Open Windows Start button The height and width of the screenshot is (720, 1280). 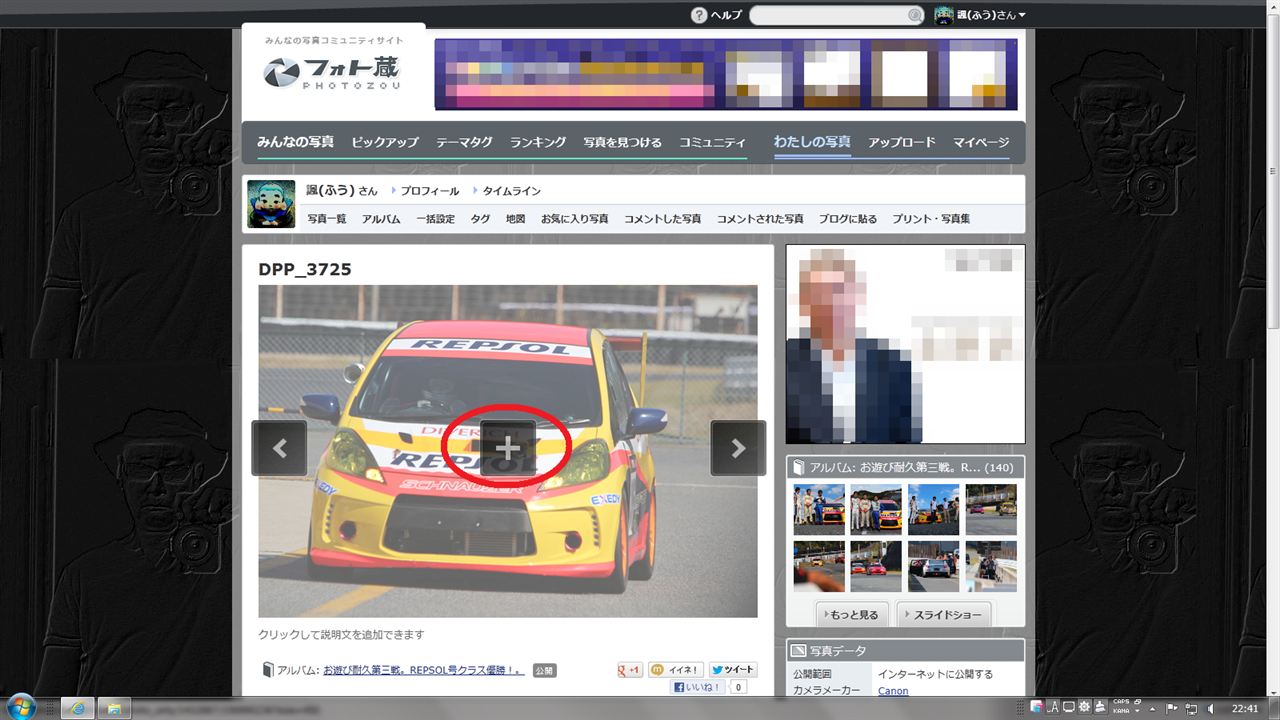coord(21,707)
